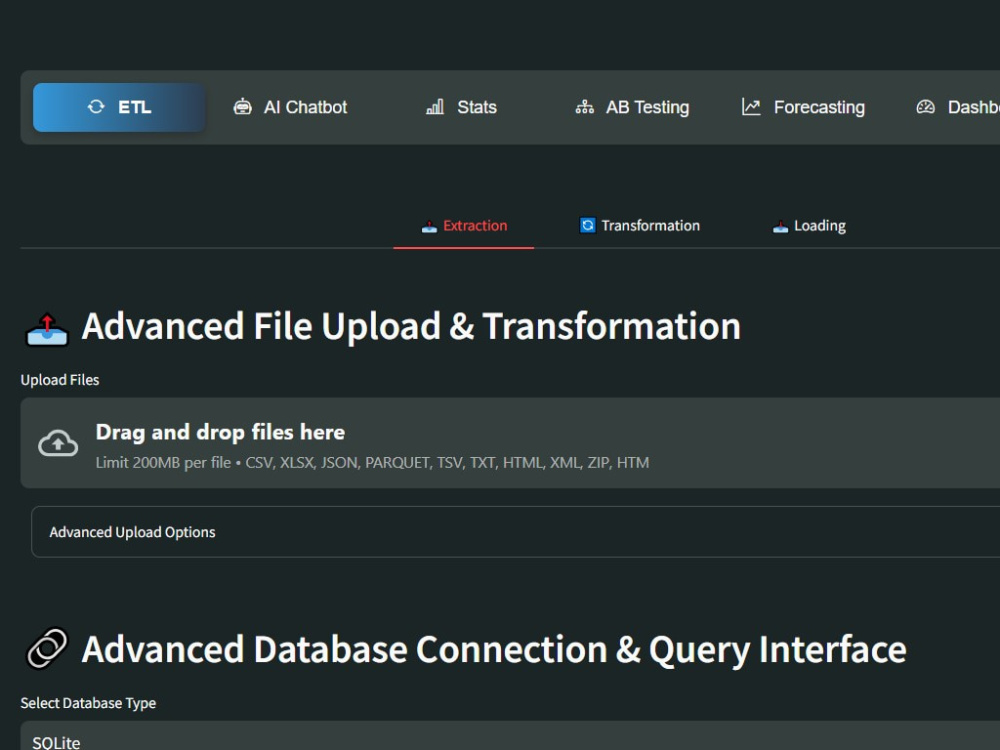Click the blue sync icon on Transformation
Screen dimensions: 1000x750
[x=587, y=225]
